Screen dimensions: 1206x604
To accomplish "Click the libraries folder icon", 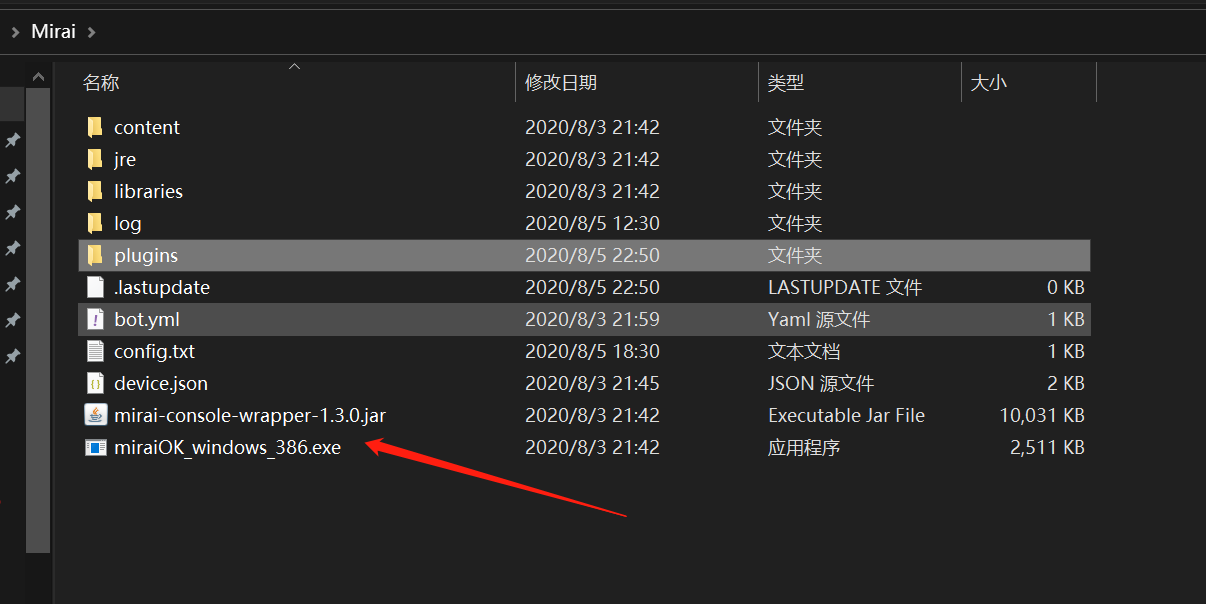I will pyautogui.click(x=95, y=191).
